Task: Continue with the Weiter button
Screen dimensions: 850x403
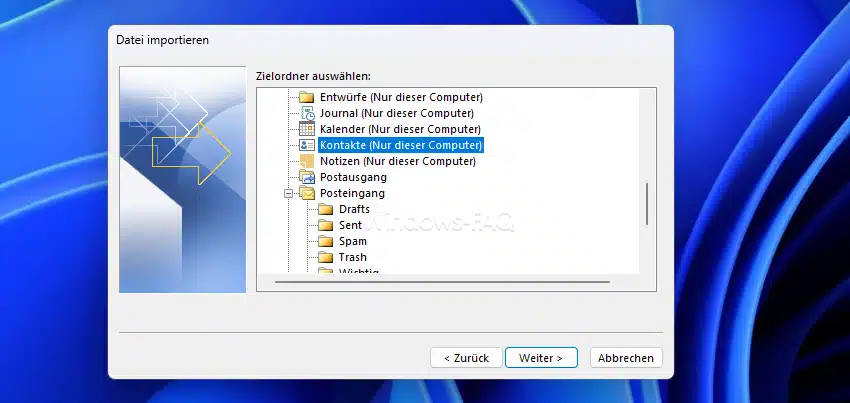Action: 541,358
